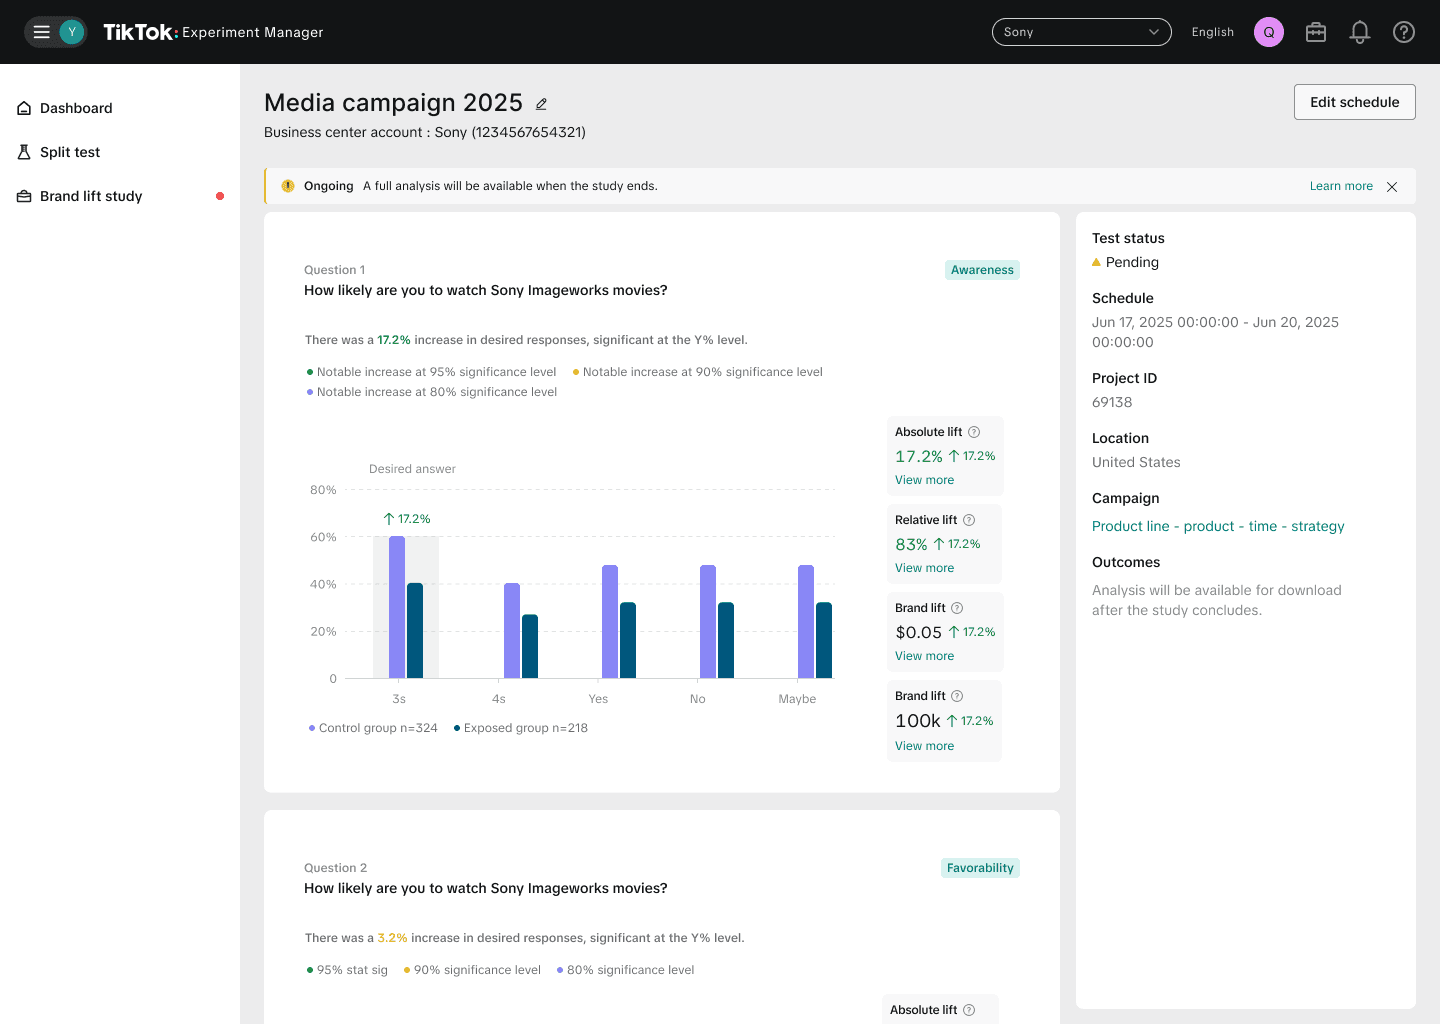This screenshot has width=1440, height=1024.
Task: View more under Absolute lift 17.2%
Action: [924, 480]
